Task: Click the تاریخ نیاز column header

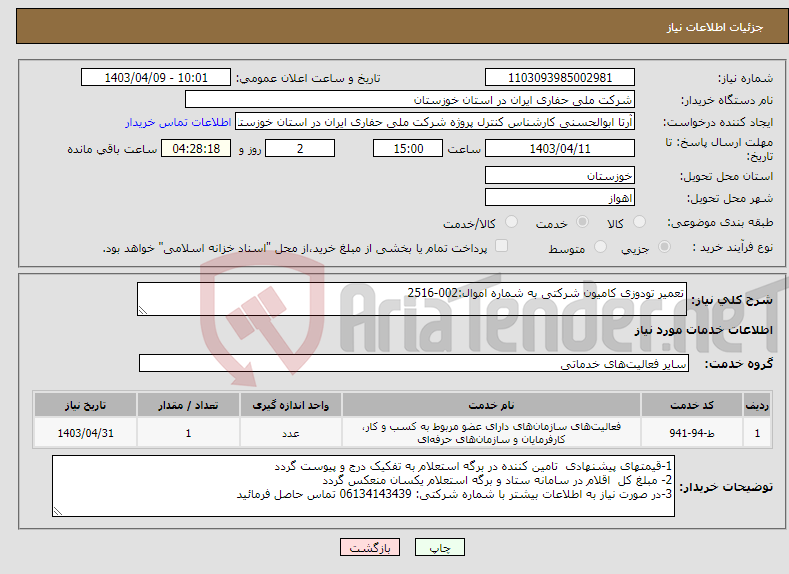Action: [86, 405]
